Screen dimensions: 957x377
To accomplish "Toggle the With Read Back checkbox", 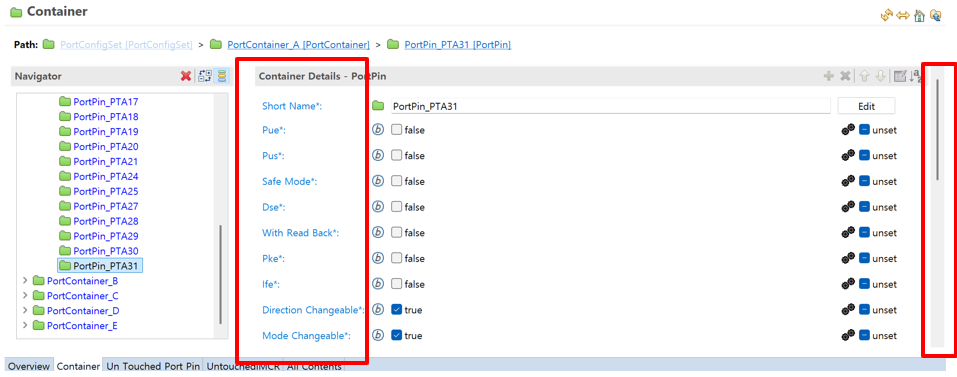I will pyautogui.click(x=397, y=232).
